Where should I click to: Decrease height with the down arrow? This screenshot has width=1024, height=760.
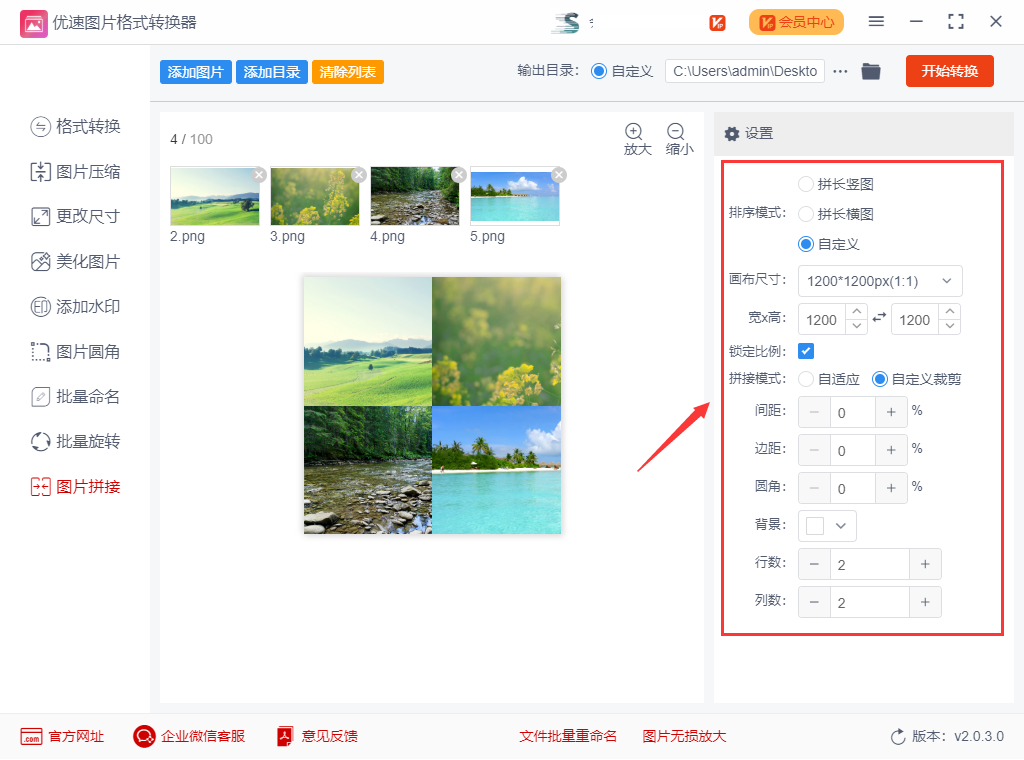950,326
